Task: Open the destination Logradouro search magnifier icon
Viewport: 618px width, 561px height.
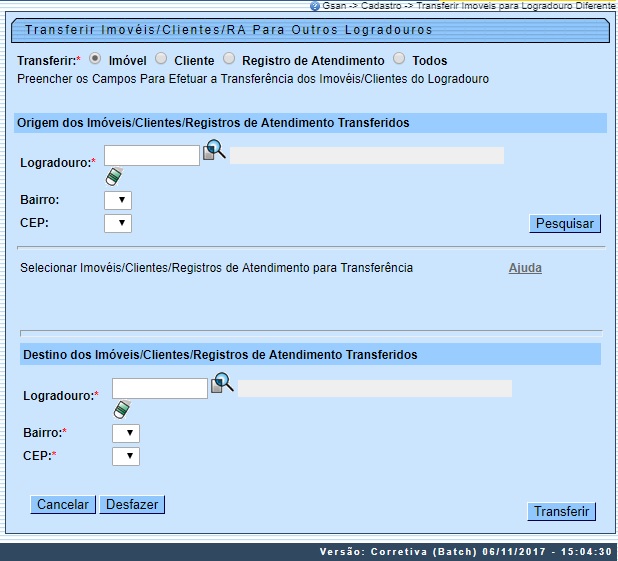Action: click(222, 383)
